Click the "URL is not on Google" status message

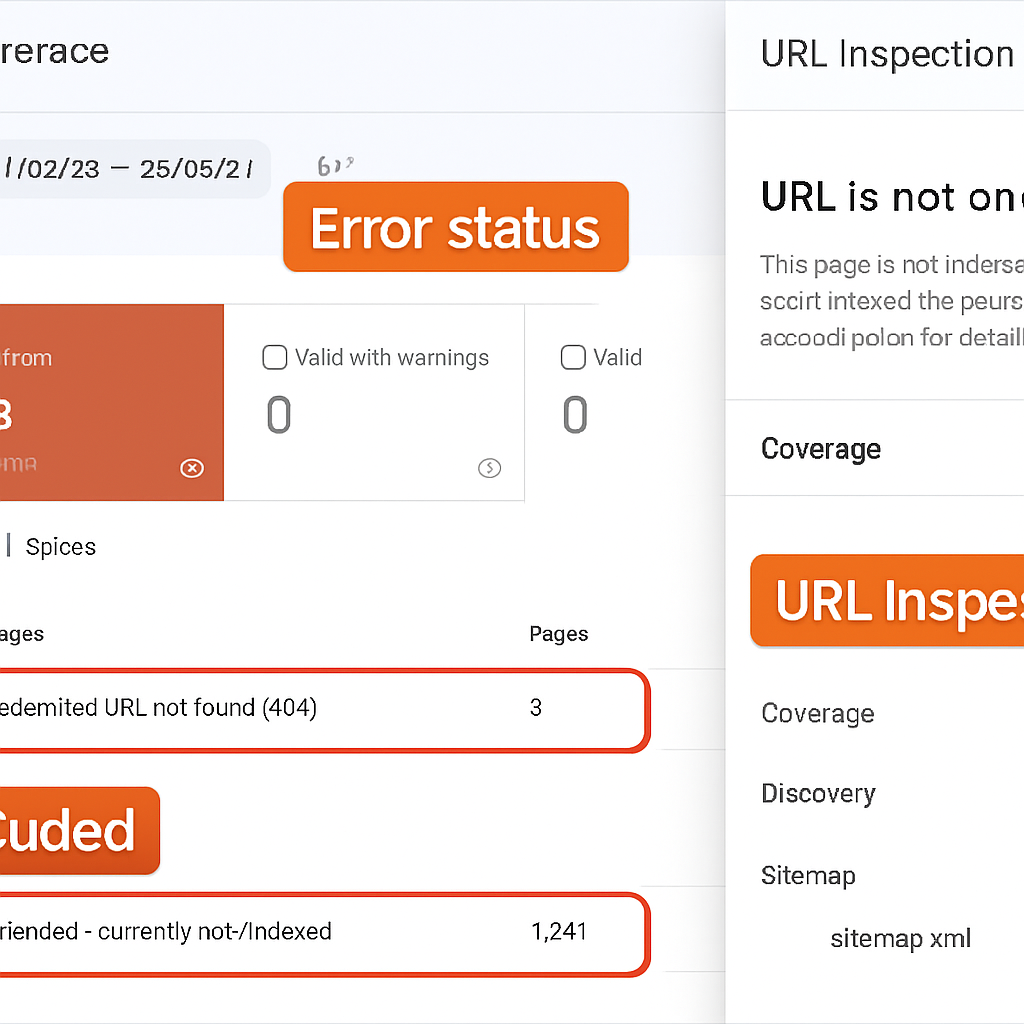[x=890, y=197]
